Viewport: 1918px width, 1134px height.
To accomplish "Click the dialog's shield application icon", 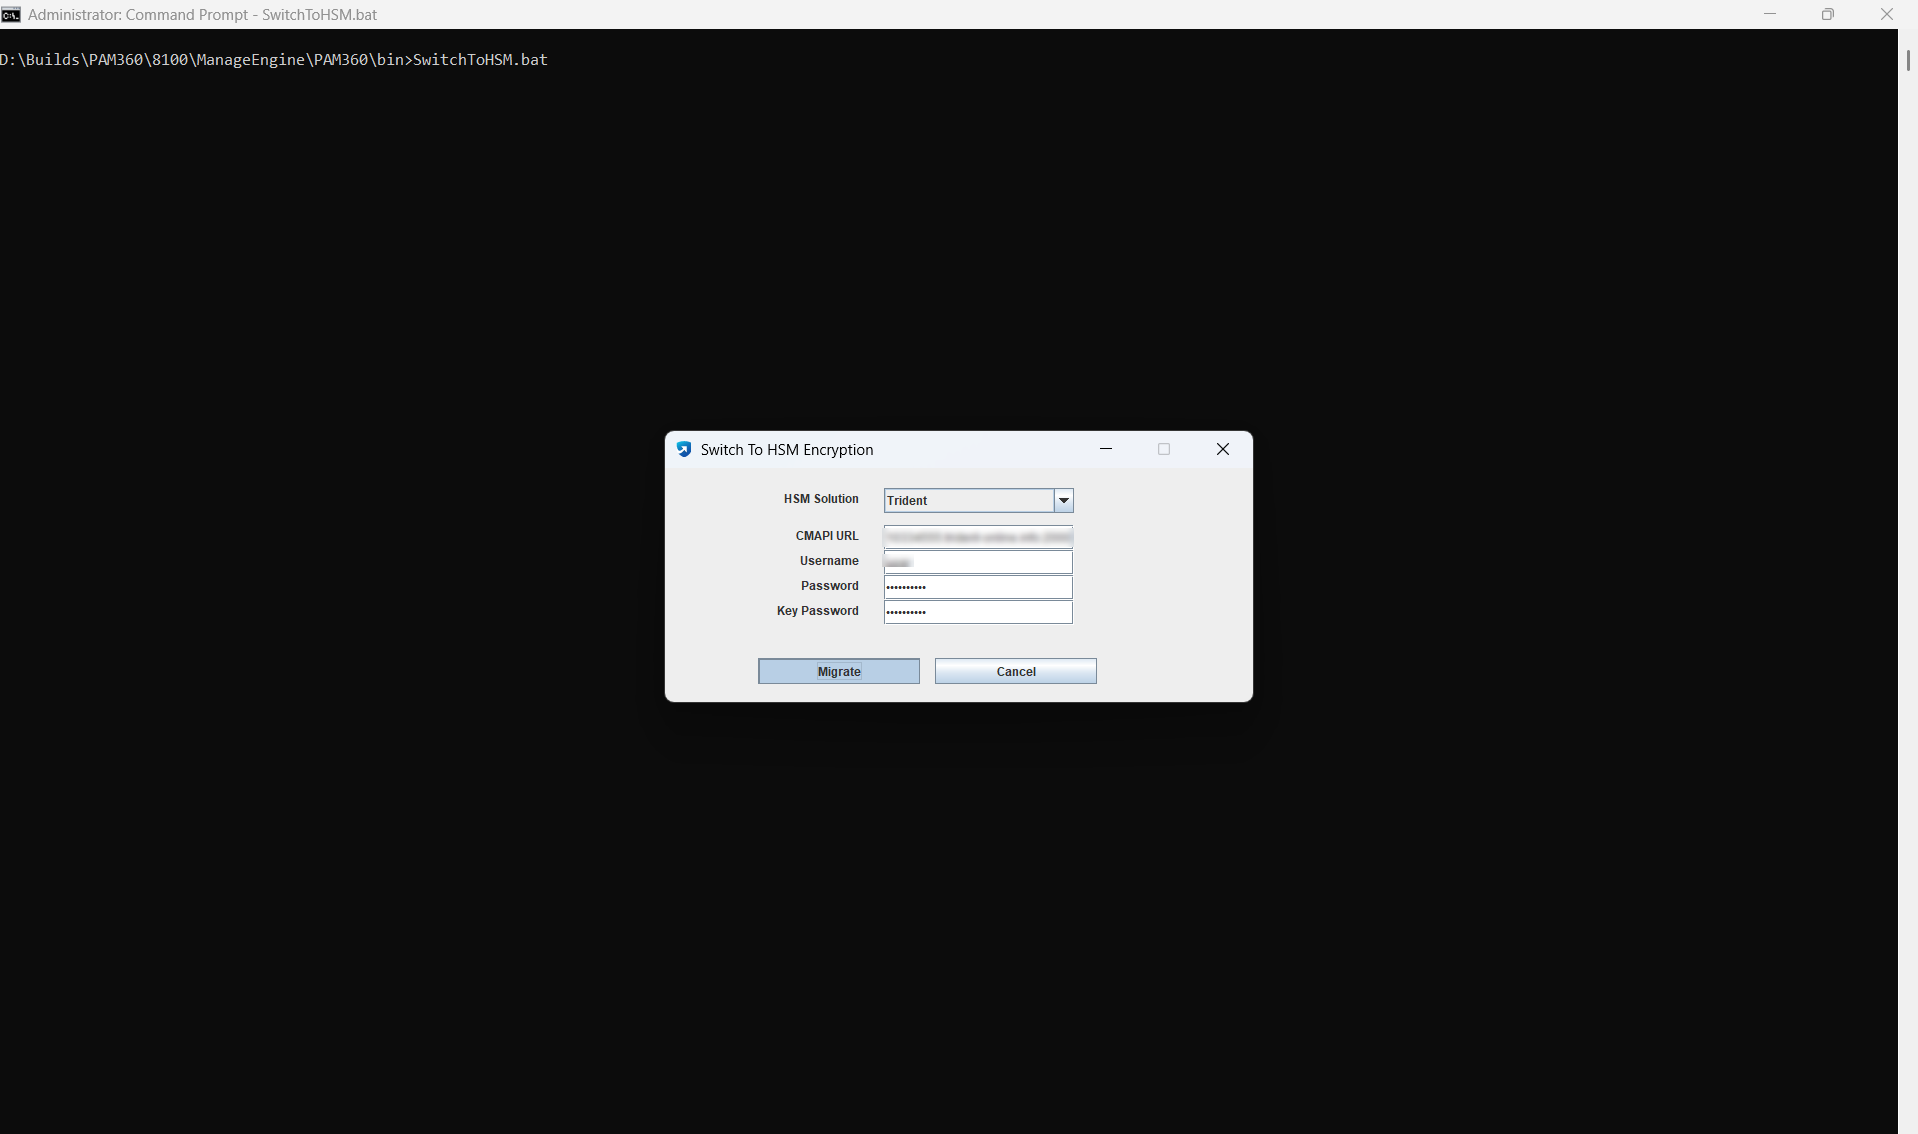I will click(684, 449).
